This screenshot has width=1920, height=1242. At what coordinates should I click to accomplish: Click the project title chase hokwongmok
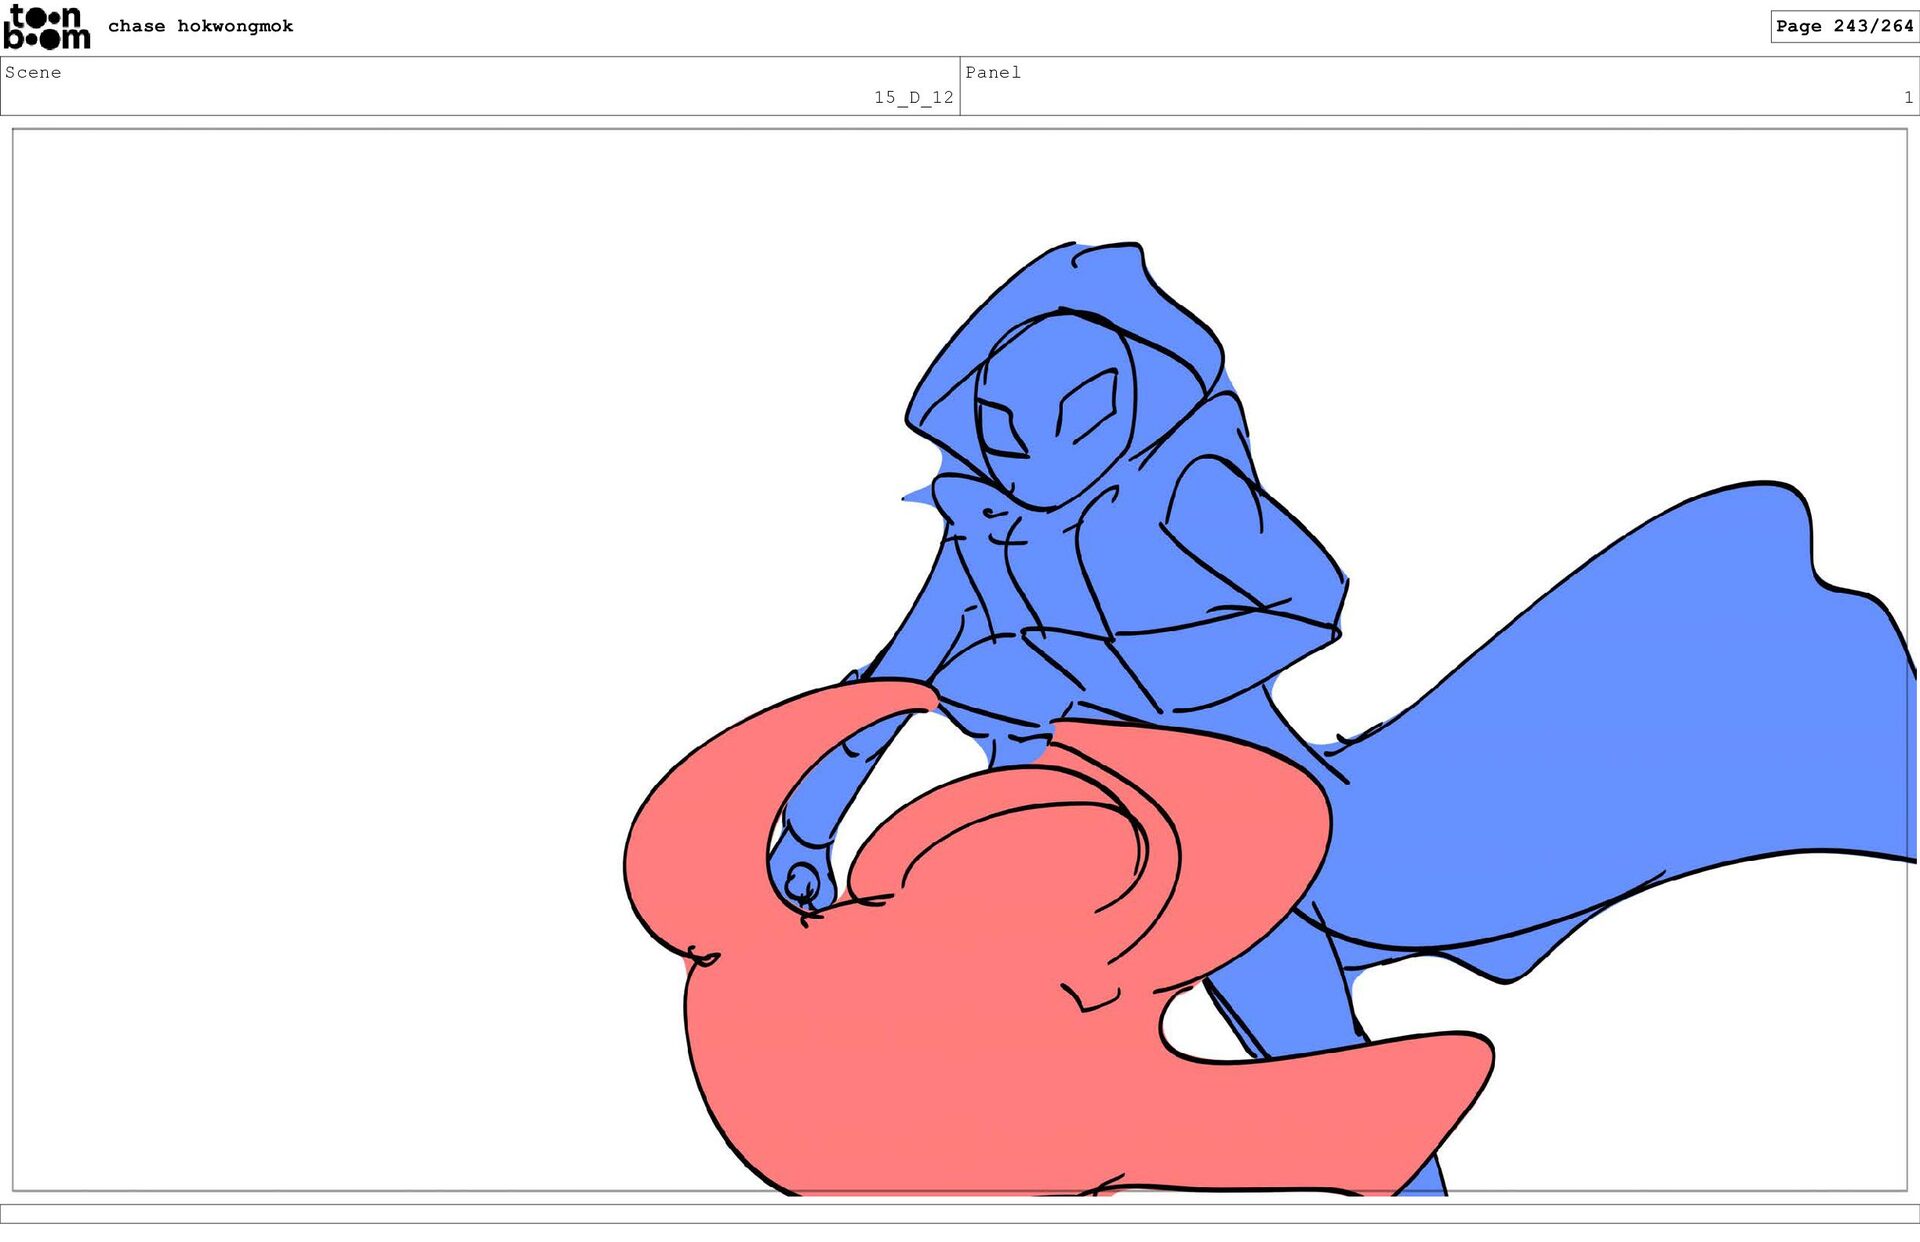click(200, 26)
